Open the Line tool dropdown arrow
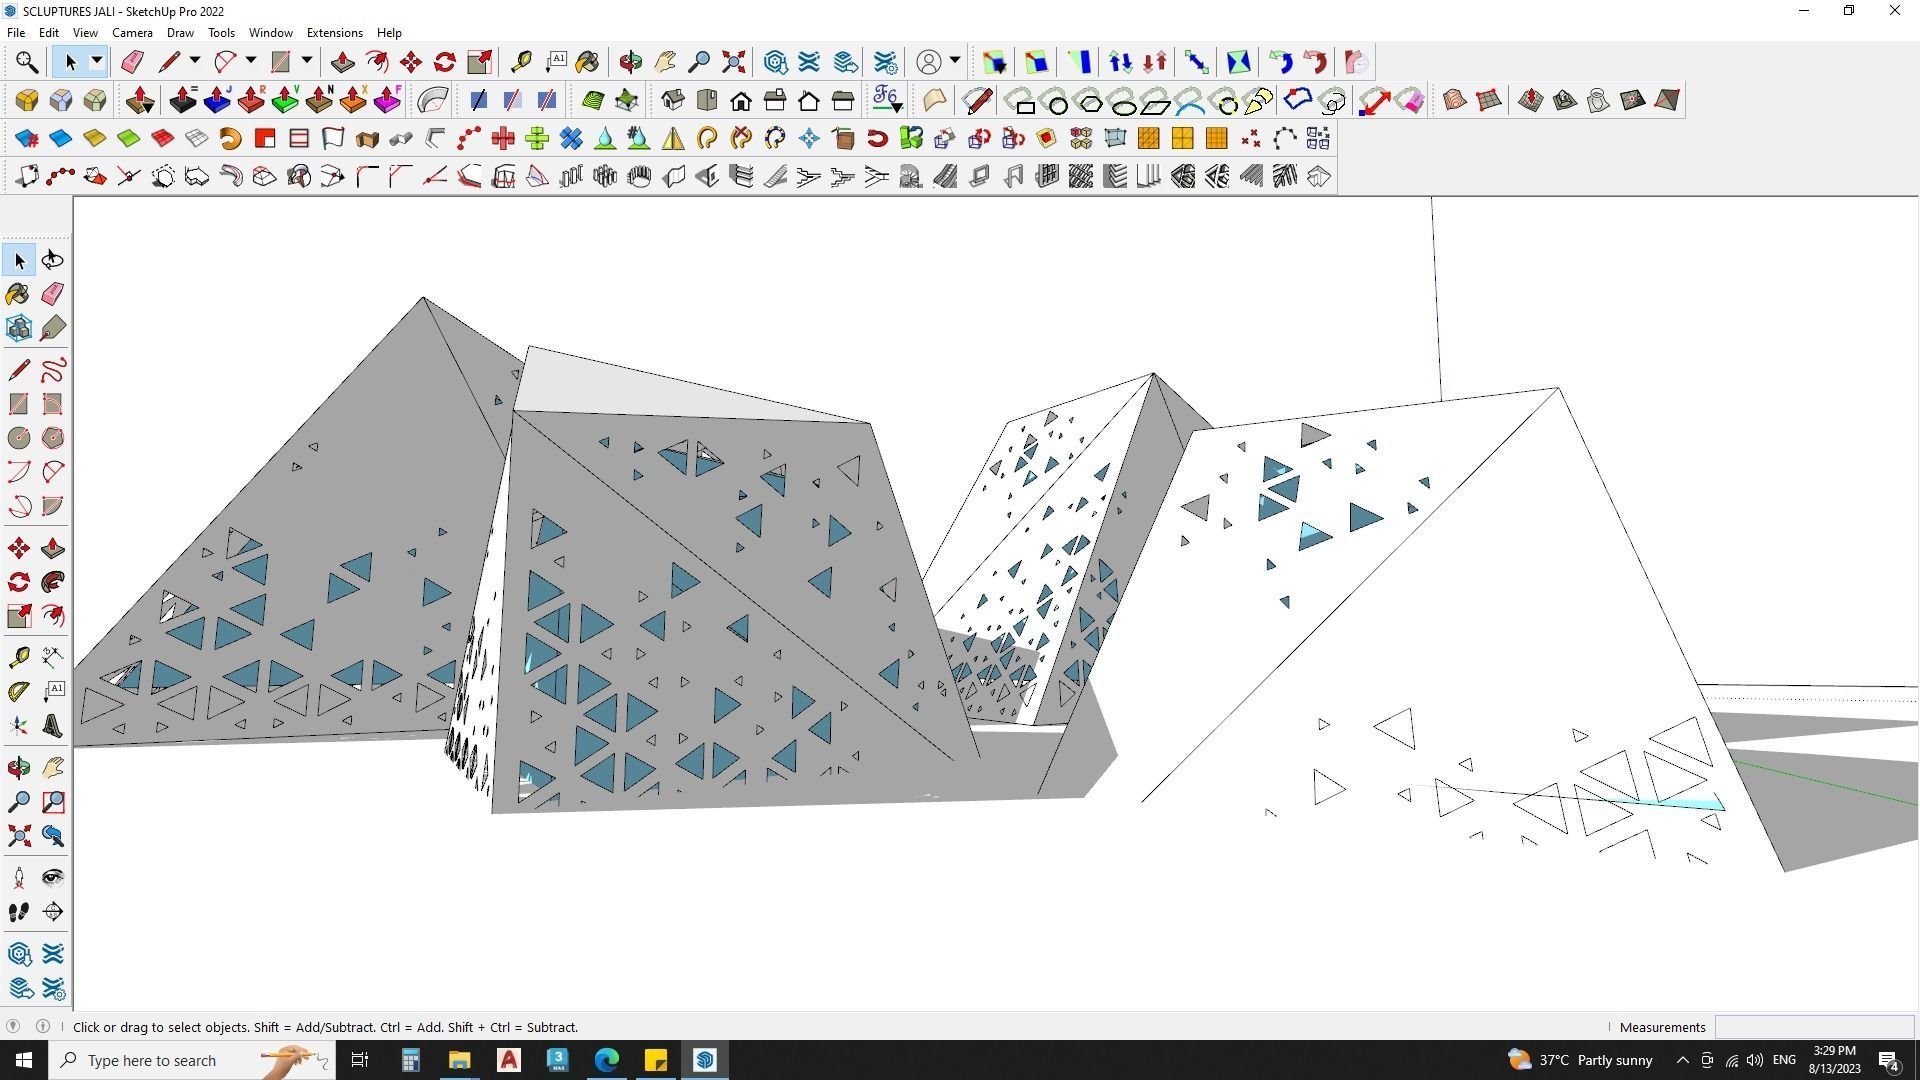 195,62
